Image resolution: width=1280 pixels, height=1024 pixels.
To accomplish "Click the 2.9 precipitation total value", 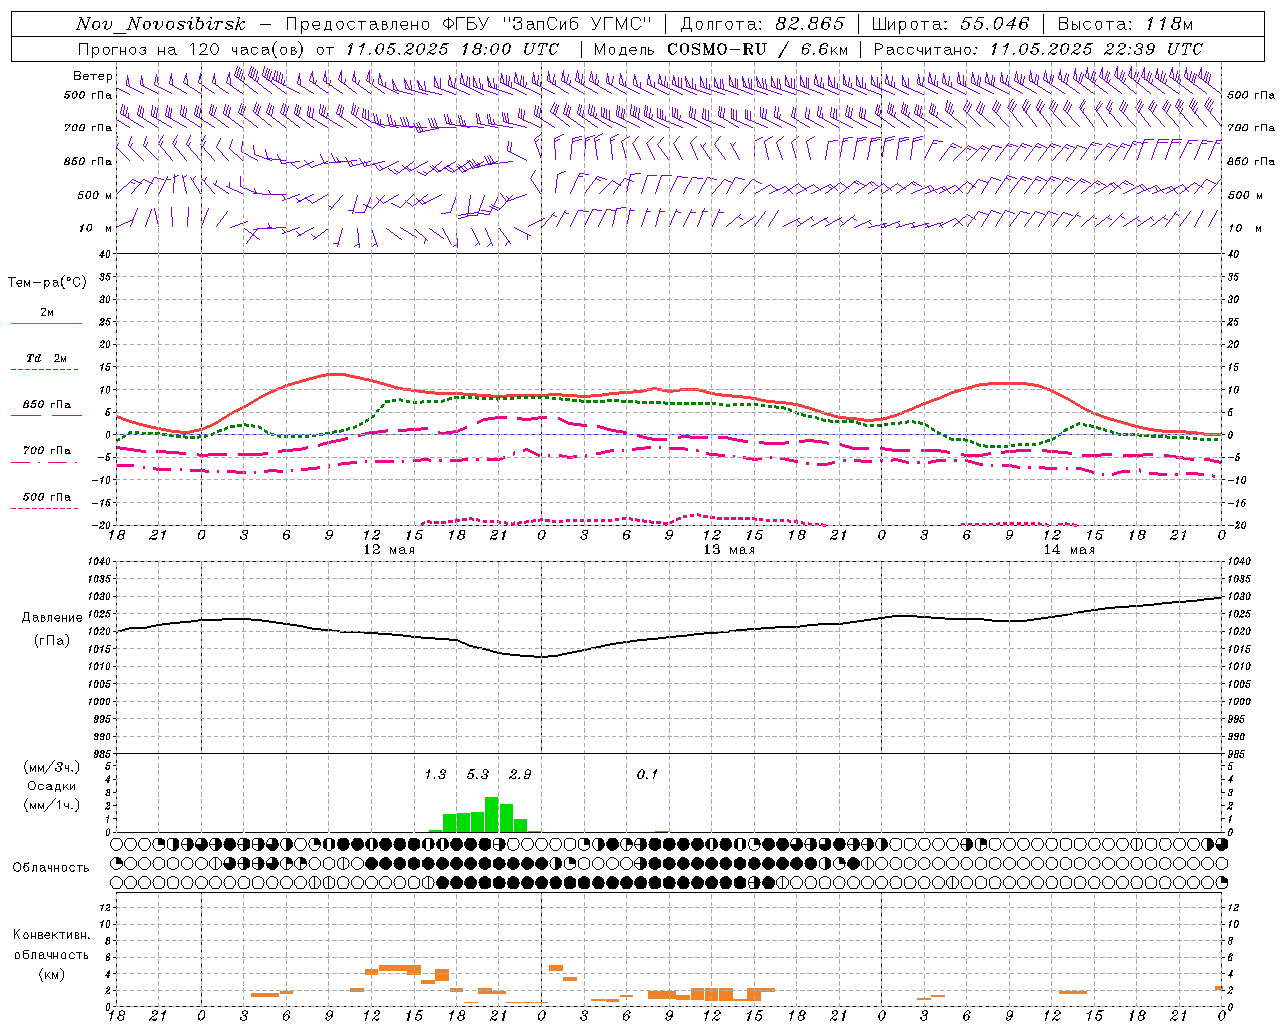I will click(x=520, y=775).
